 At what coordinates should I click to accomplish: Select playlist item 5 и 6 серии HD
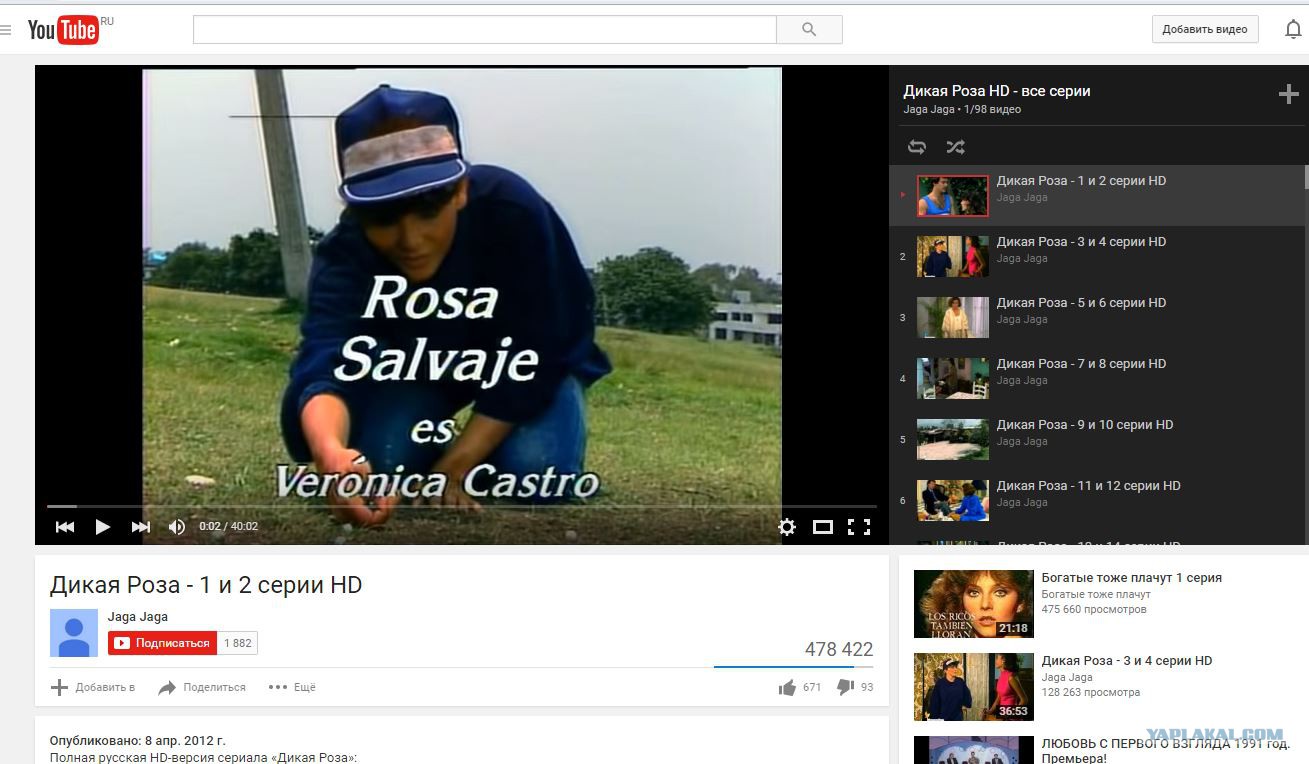point(1097,317)
